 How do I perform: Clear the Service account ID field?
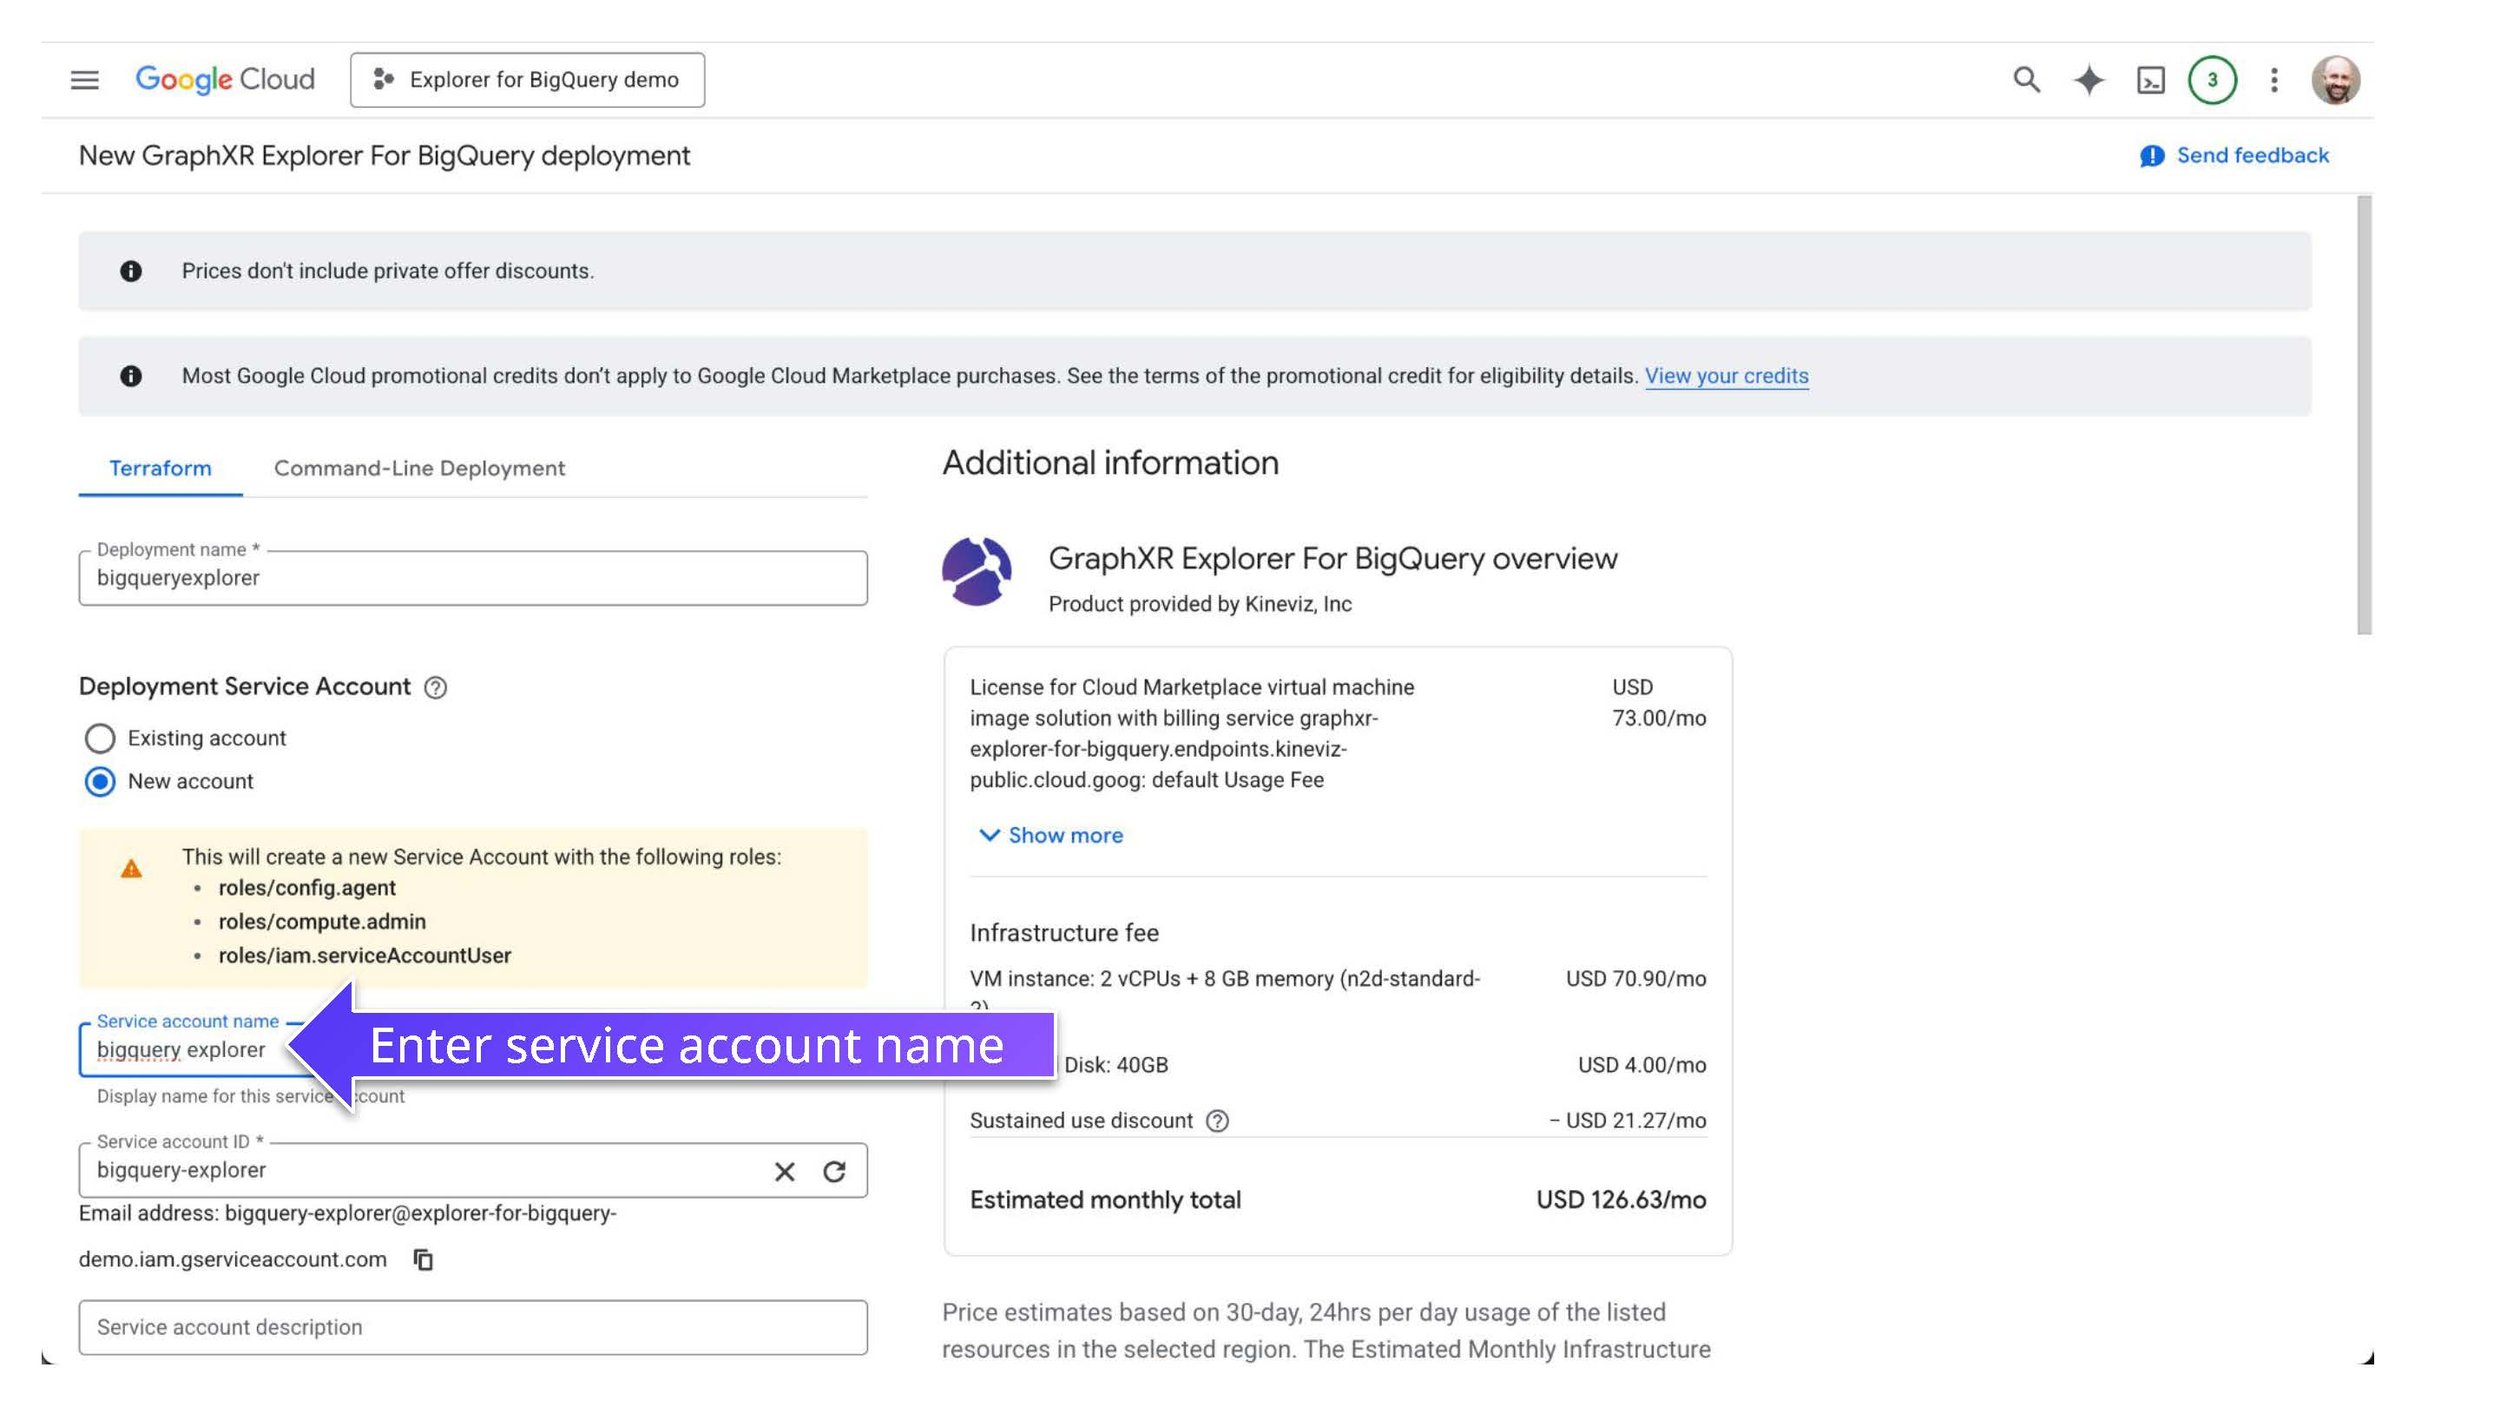(x=785, y=1171)
